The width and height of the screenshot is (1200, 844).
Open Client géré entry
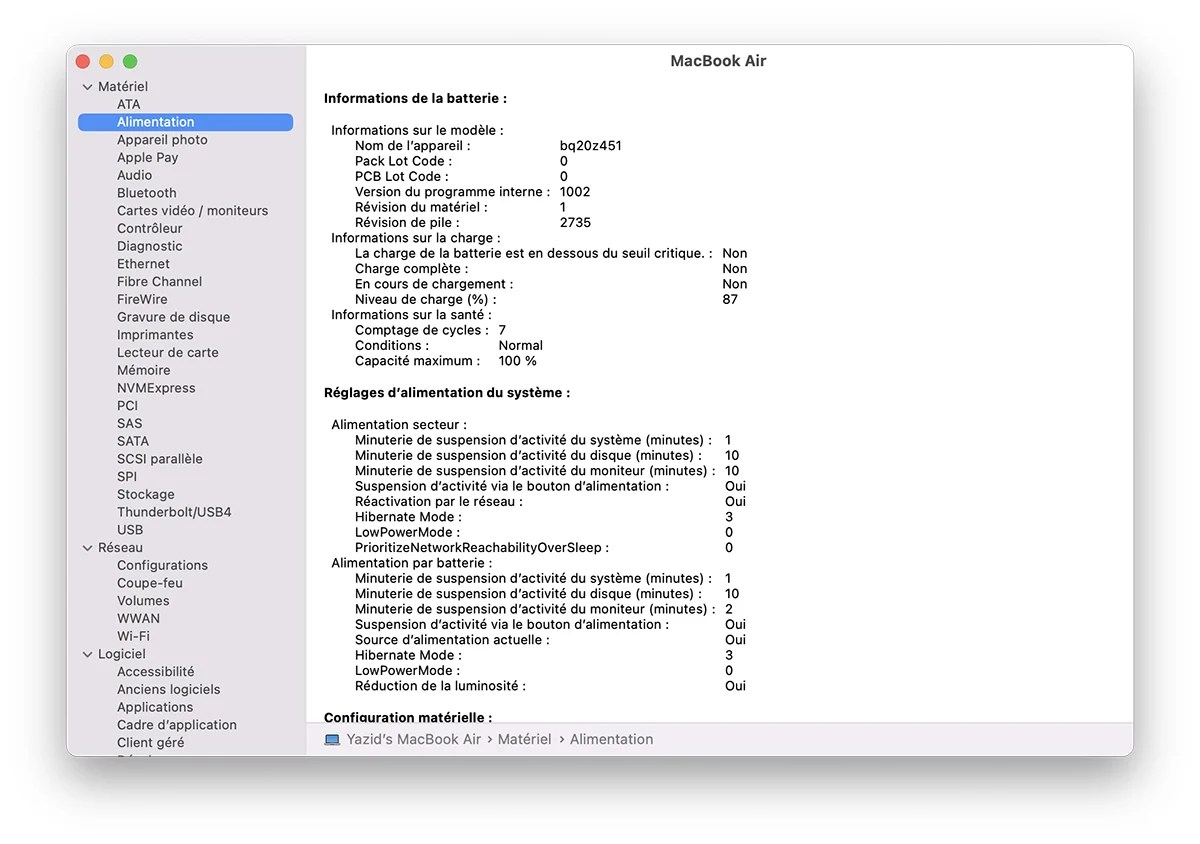coord(151,743)
